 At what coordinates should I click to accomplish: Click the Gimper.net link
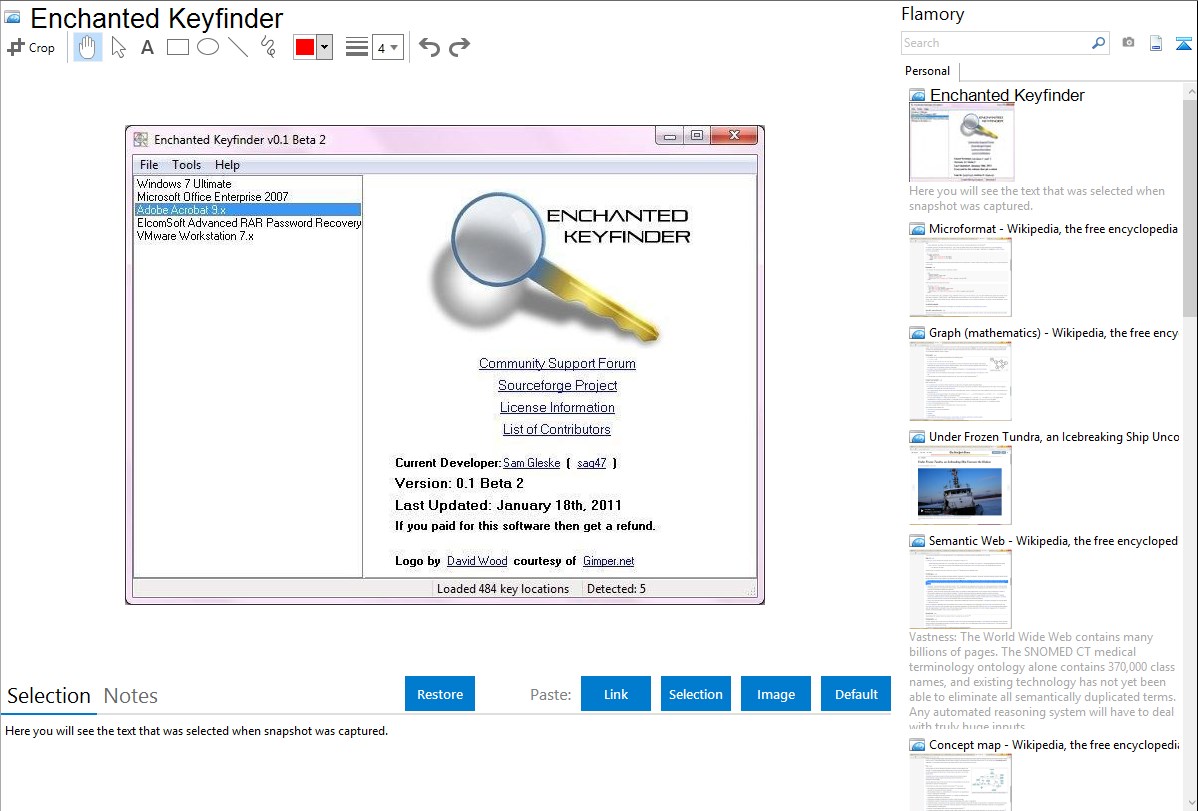tap(608, 560)
